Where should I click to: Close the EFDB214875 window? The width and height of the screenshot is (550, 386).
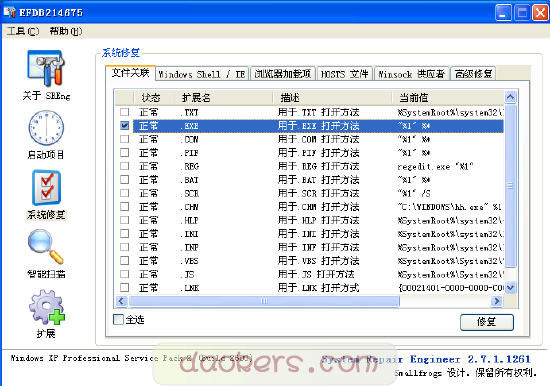click(x=541, y=13)
